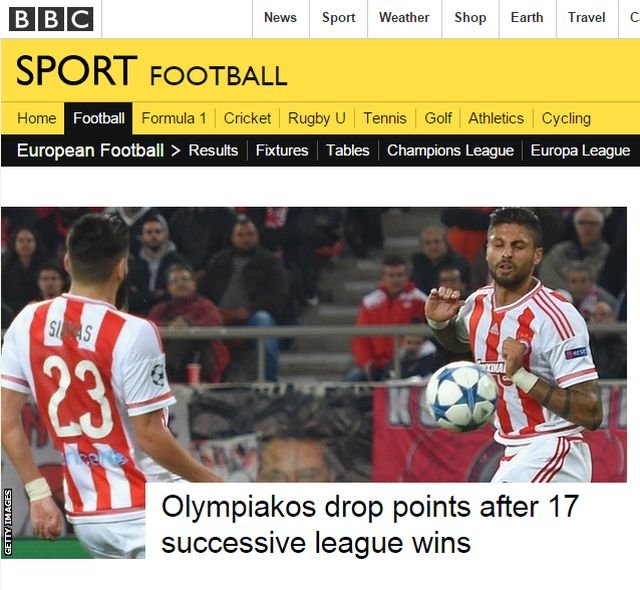This screenshot has width=640, height=590.
Task: Open the Athletics tab
Action: (496, 118)
